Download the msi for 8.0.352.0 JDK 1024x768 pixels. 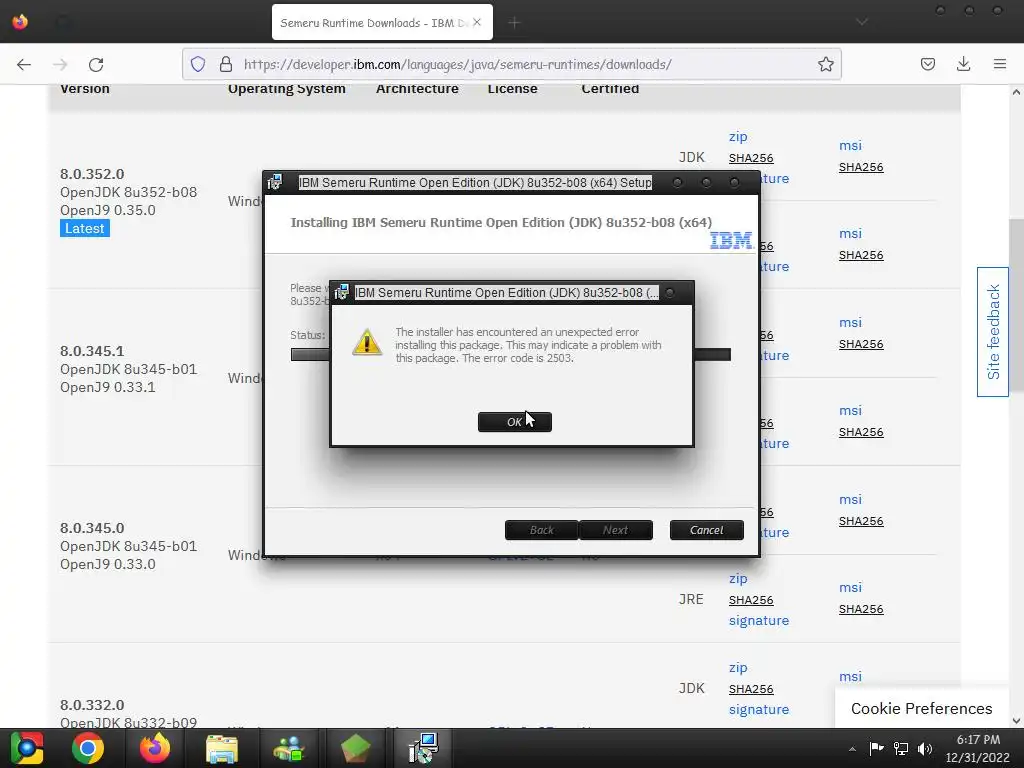click(x=850, y=146)
